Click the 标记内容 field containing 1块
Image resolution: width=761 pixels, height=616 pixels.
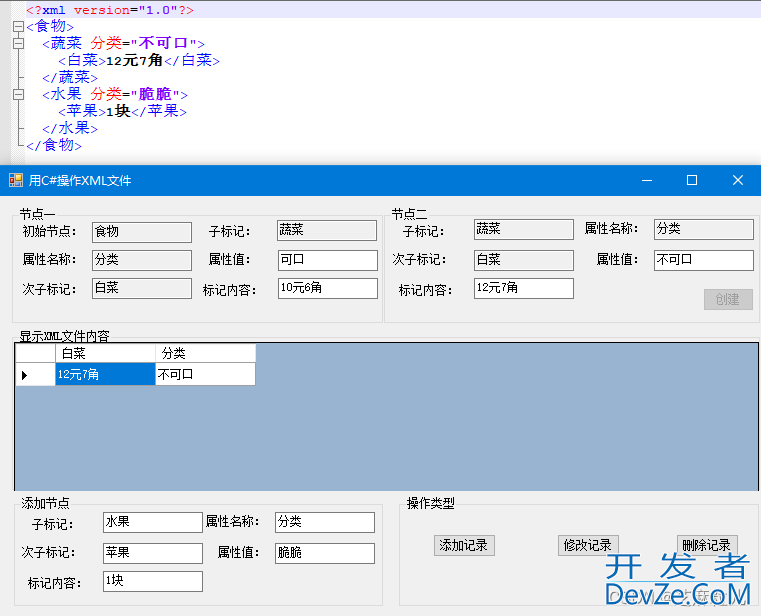click(153, 582)
